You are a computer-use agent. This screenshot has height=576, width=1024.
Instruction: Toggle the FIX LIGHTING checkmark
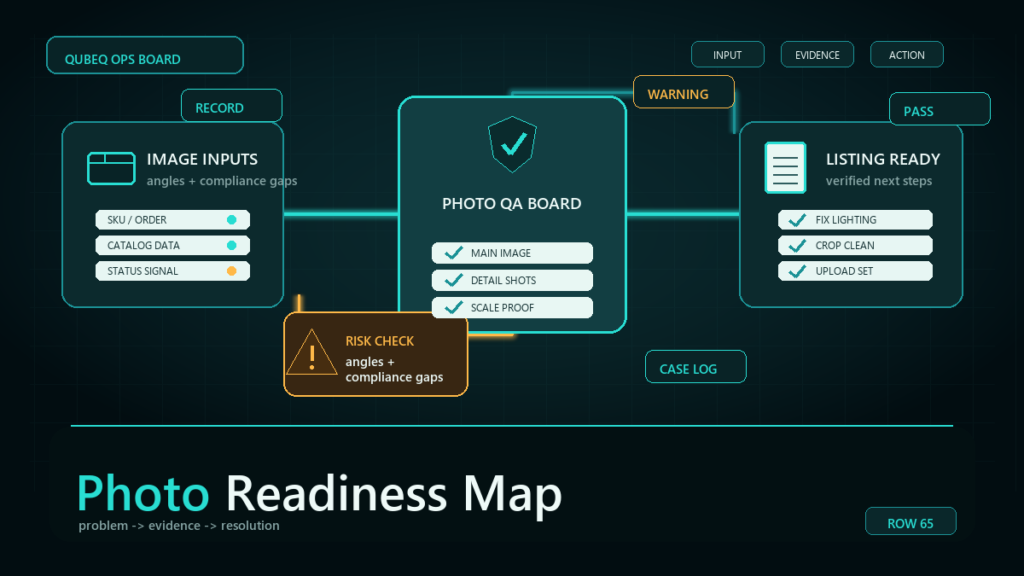[797, 220]
